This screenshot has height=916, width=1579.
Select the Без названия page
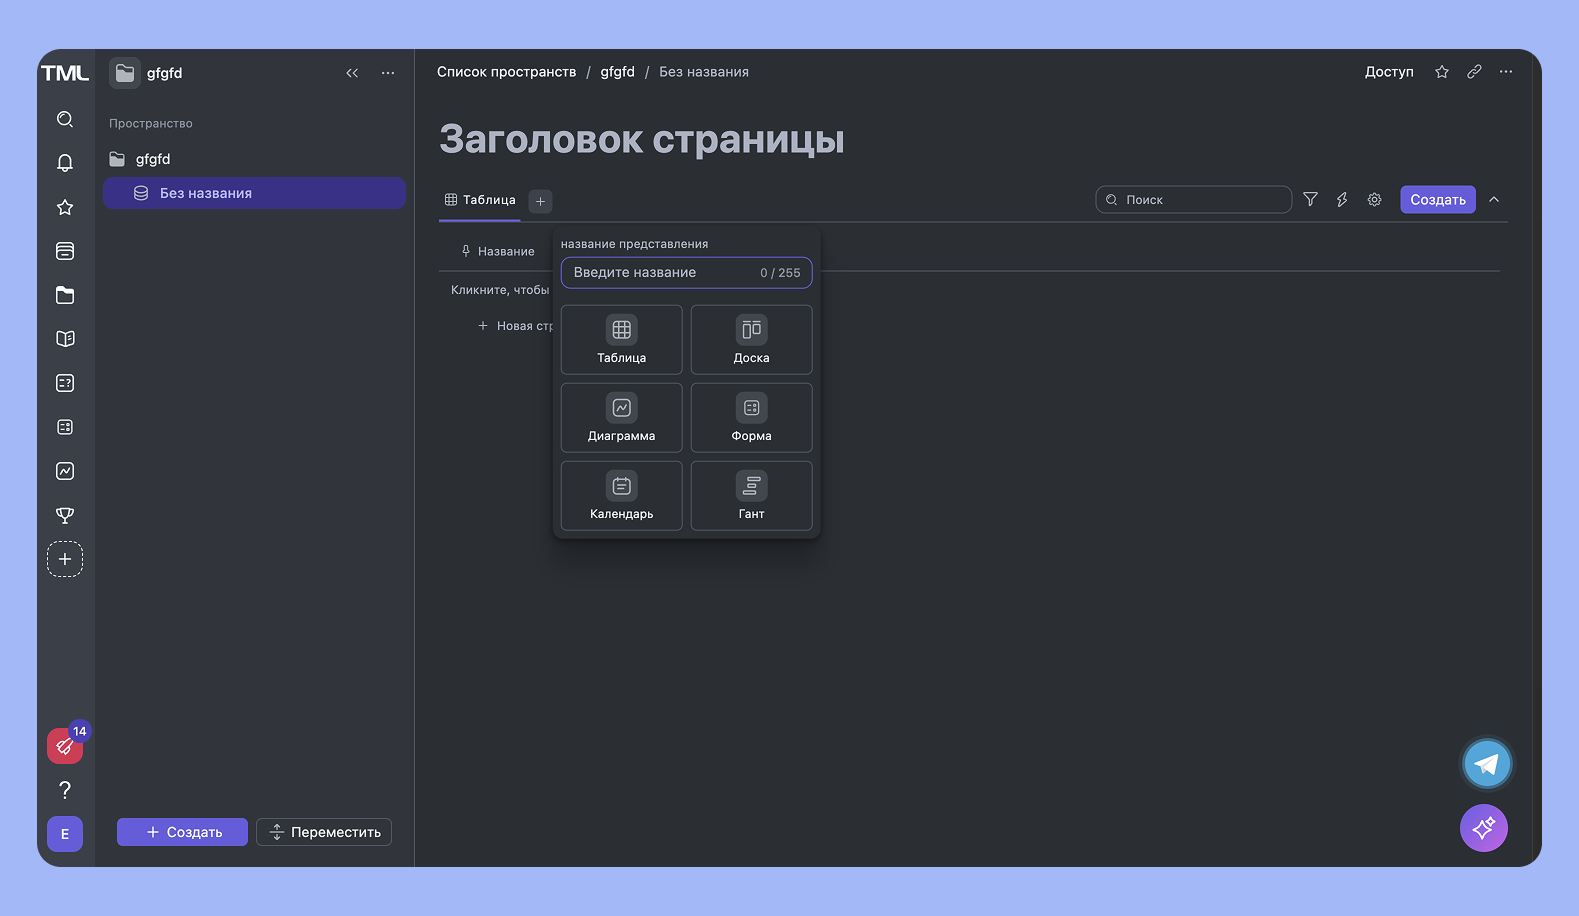[254, 193]
